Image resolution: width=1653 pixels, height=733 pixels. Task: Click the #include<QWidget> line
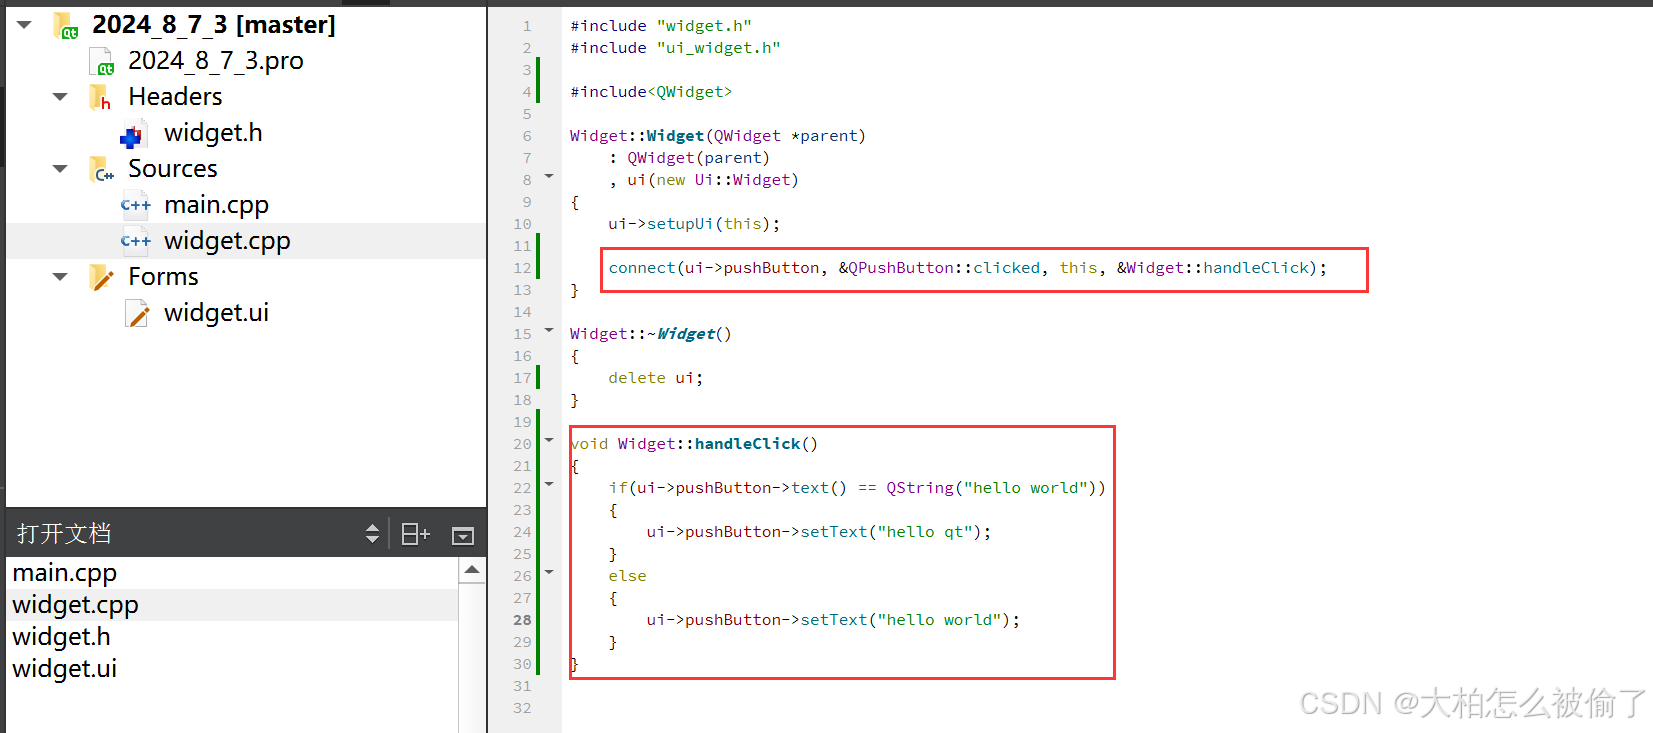[651, 92]
